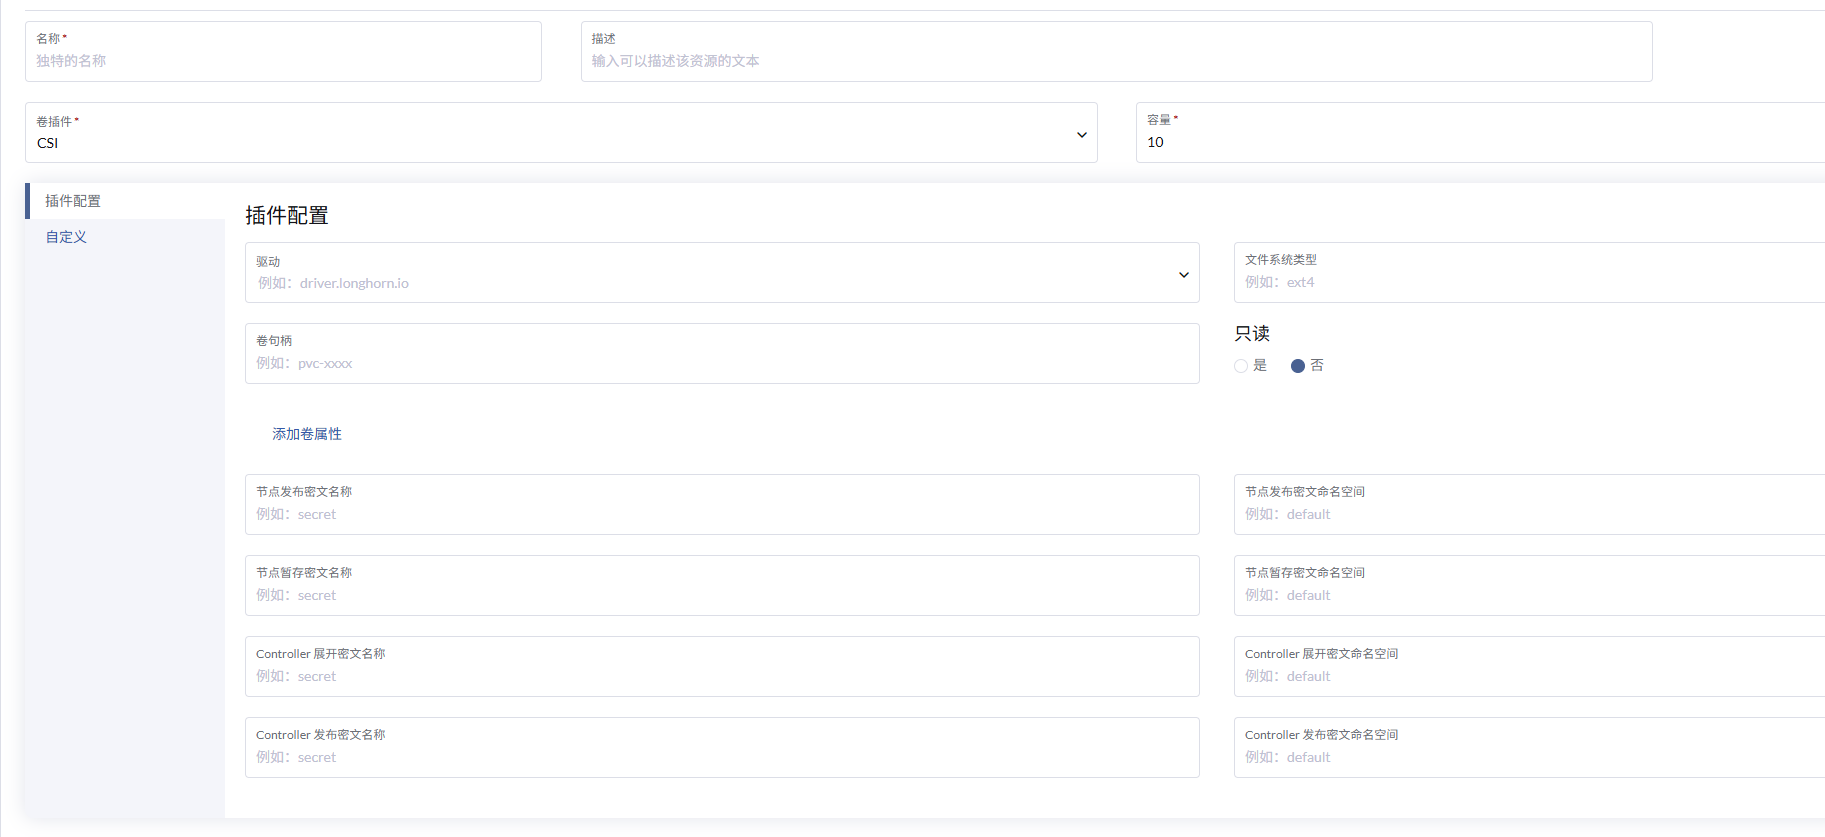Click the Controller 展开密文名称 field
Screen dimensions: 1825x837
point(721,676)
